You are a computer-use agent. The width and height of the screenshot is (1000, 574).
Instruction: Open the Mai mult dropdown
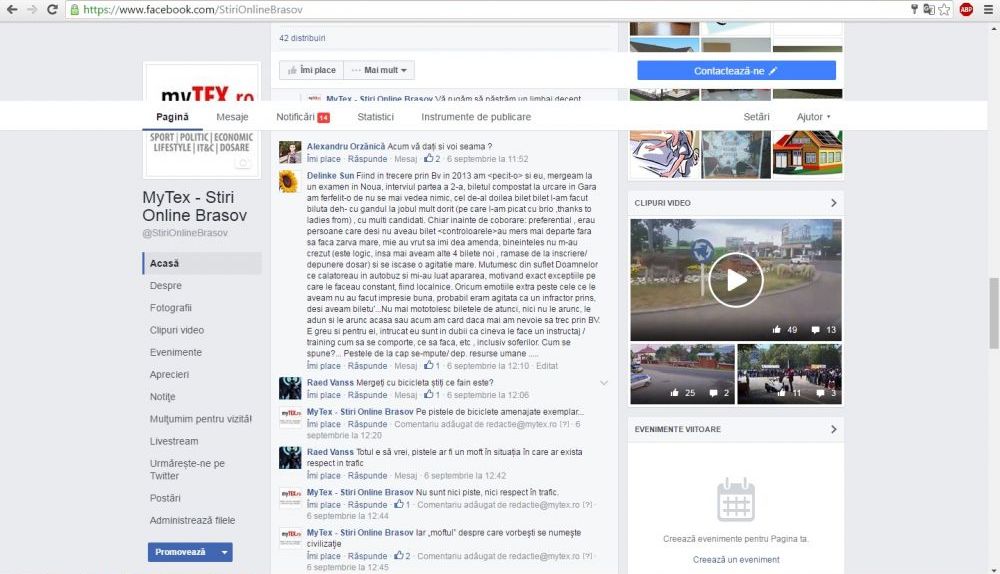click(x=379, y=70)
